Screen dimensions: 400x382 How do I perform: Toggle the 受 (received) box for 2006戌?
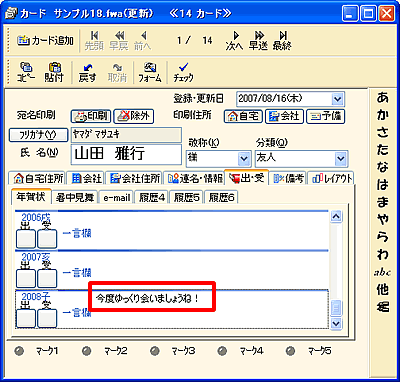coord(47,238)
